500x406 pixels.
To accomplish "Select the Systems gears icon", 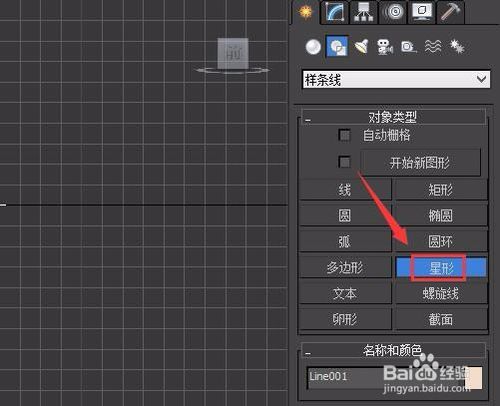I will [x=457, y=47].
